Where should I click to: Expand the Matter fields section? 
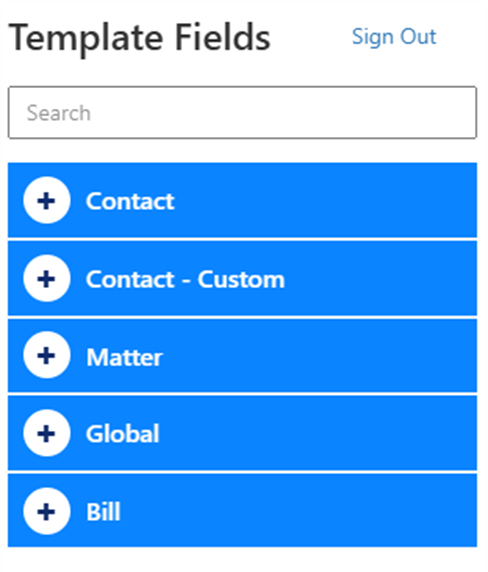[242, 356]
